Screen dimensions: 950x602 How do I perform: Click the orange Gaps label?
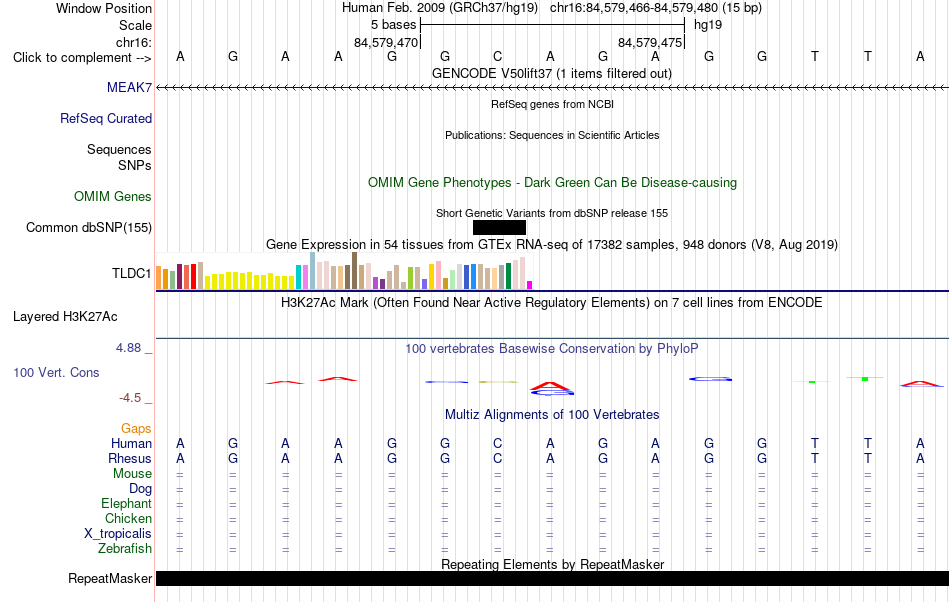point(136,428)
